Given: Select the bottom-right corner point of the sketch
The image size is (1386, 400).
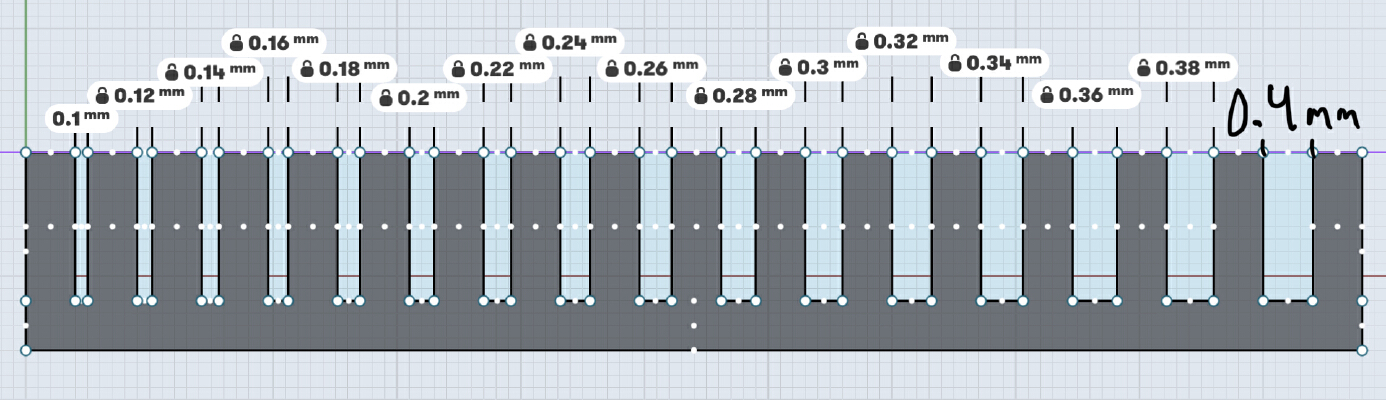Looking at the screenshot, I should pos(1362,350).
